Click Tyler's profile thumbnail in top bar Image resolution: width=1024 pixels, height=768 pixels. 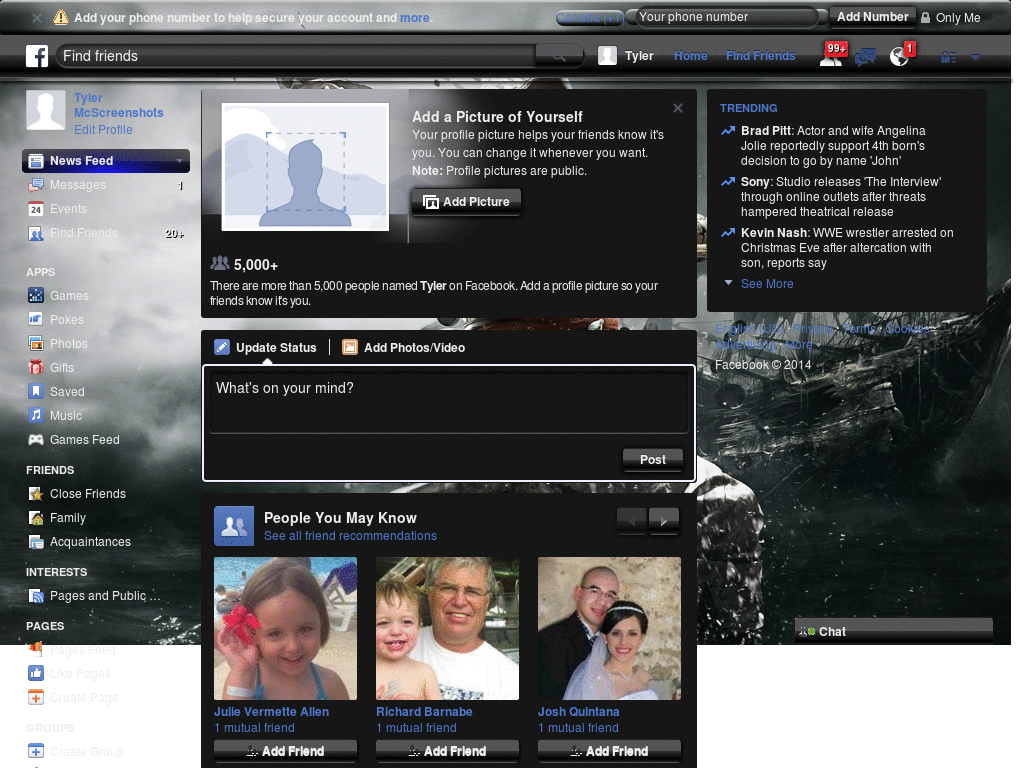pos(607,56)
